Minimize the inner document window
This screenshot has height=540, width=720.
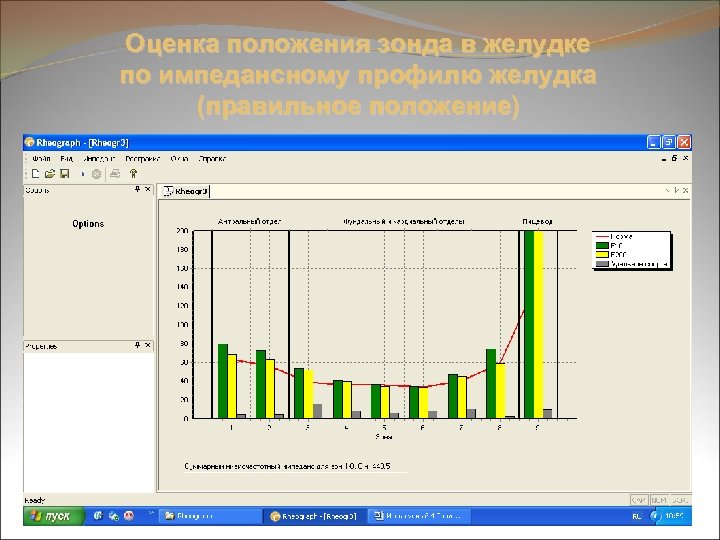click(664, 158)
